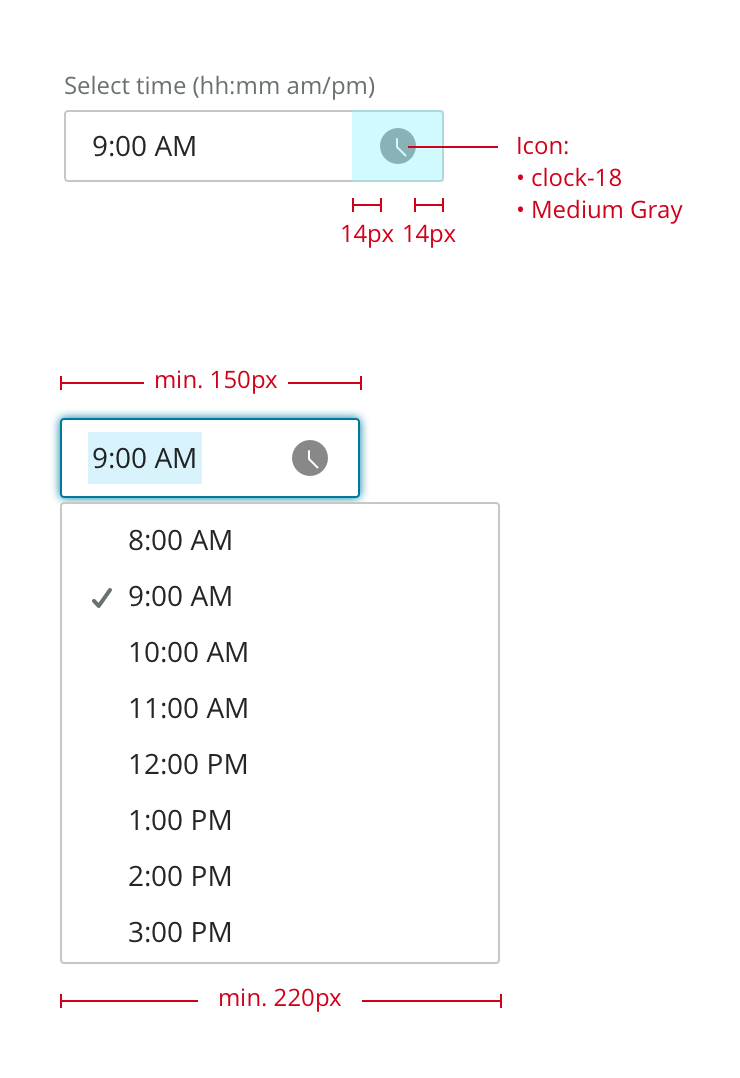Click the highlighted 9:00 AM text in focused field

pyautogui.click(x=145, y=458)
